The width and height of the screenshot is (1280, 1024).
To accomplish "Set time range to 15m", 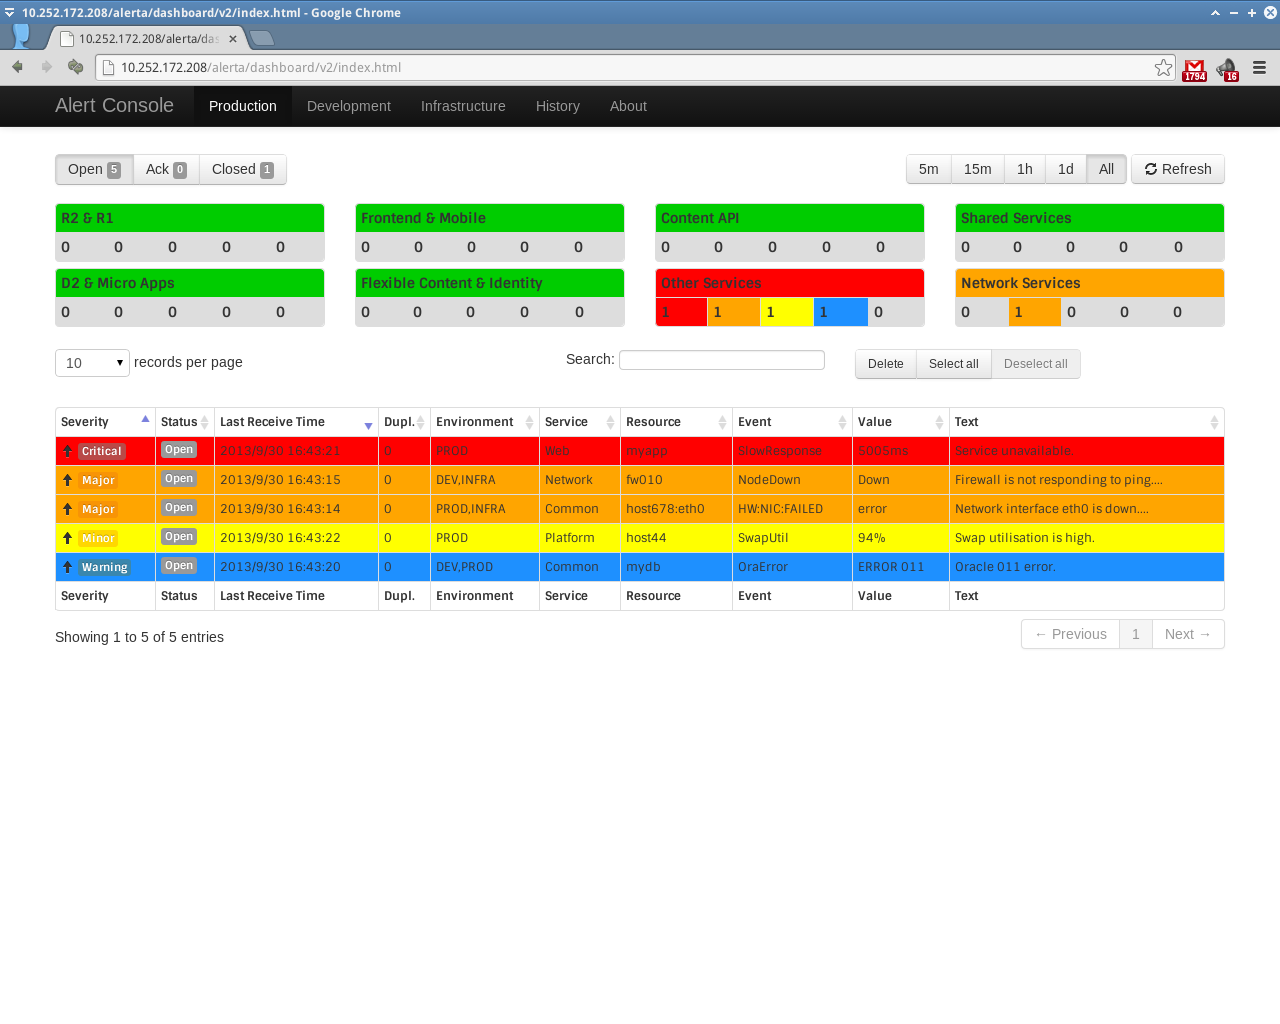I will coord(978,169).
